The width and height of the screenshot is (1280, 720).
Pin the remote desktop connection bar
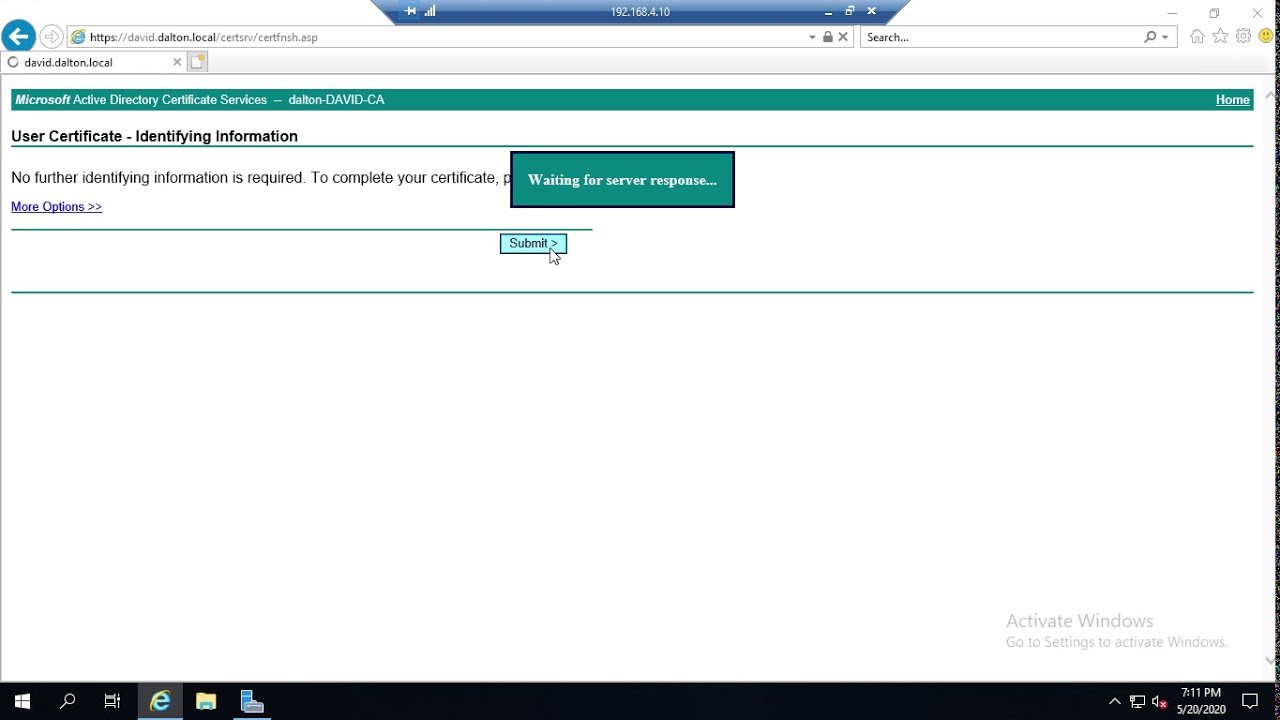410,11
